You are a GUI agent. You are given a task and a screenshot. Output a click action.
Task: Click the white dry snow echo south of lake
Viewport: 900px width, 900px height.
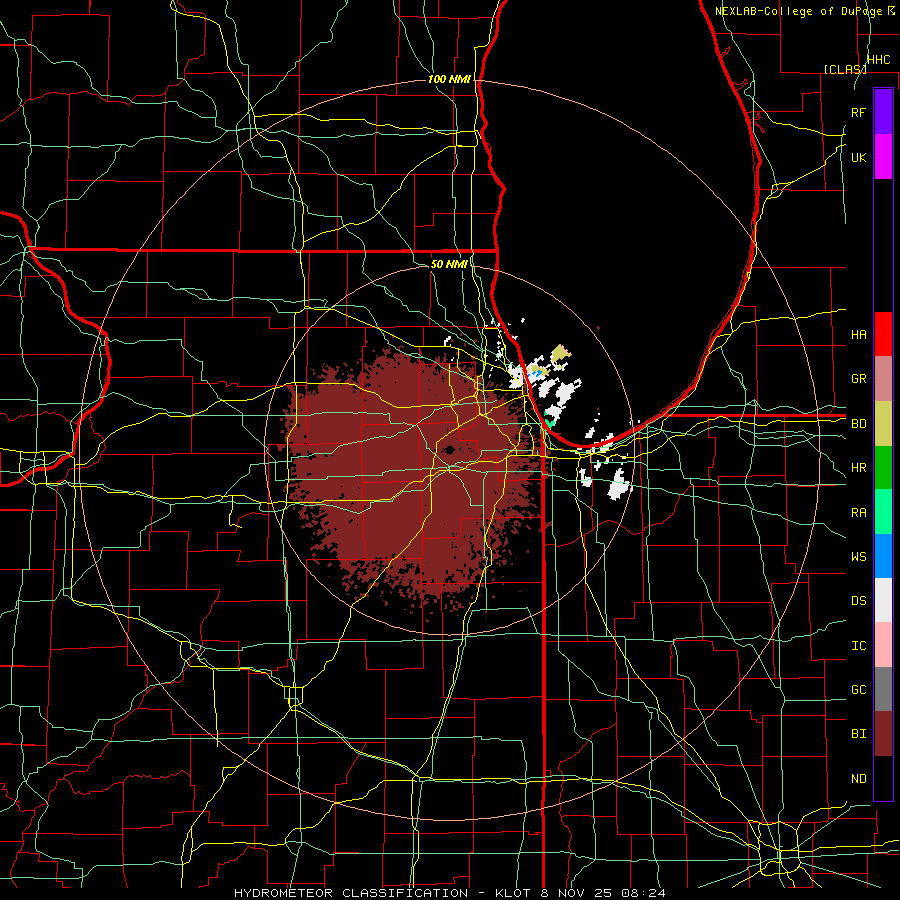tap(619, 484)
